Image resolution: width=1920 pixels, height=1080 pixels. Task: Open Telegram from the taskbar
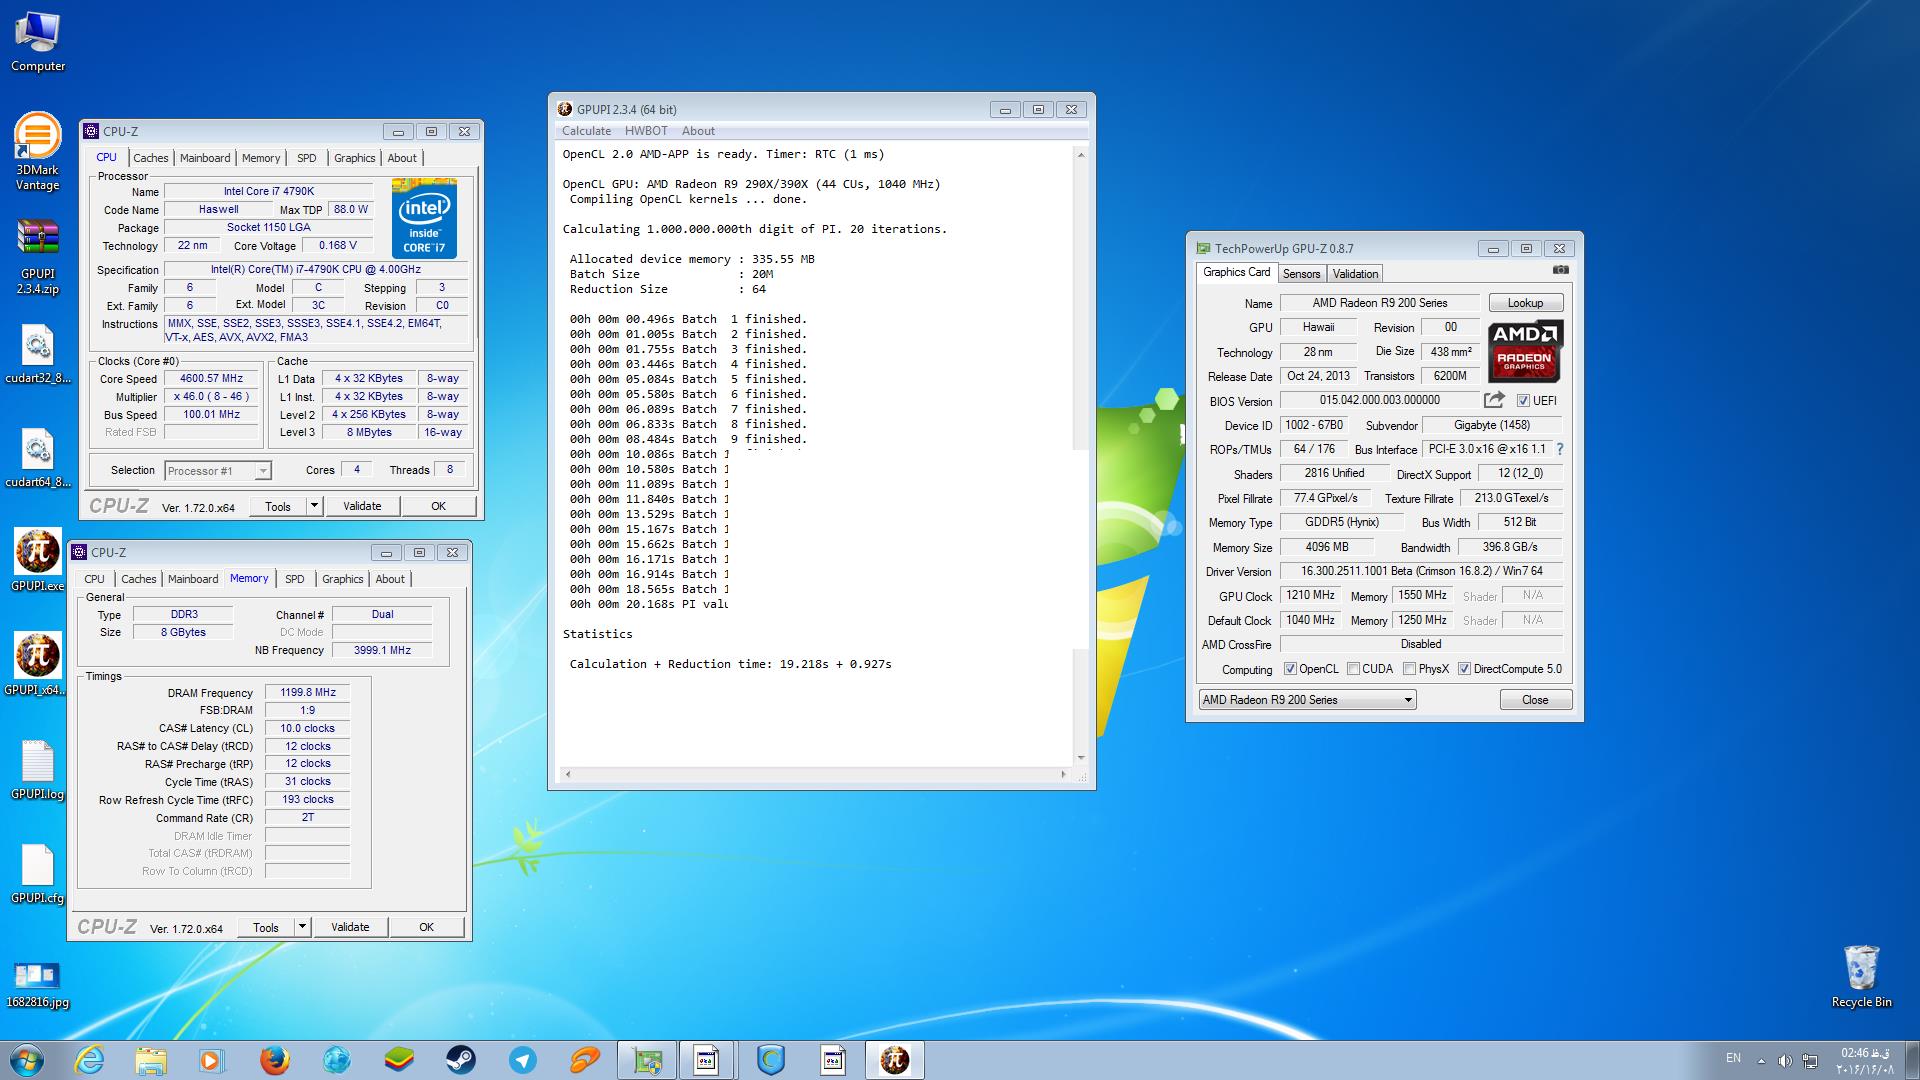(x=523, y=1060)
